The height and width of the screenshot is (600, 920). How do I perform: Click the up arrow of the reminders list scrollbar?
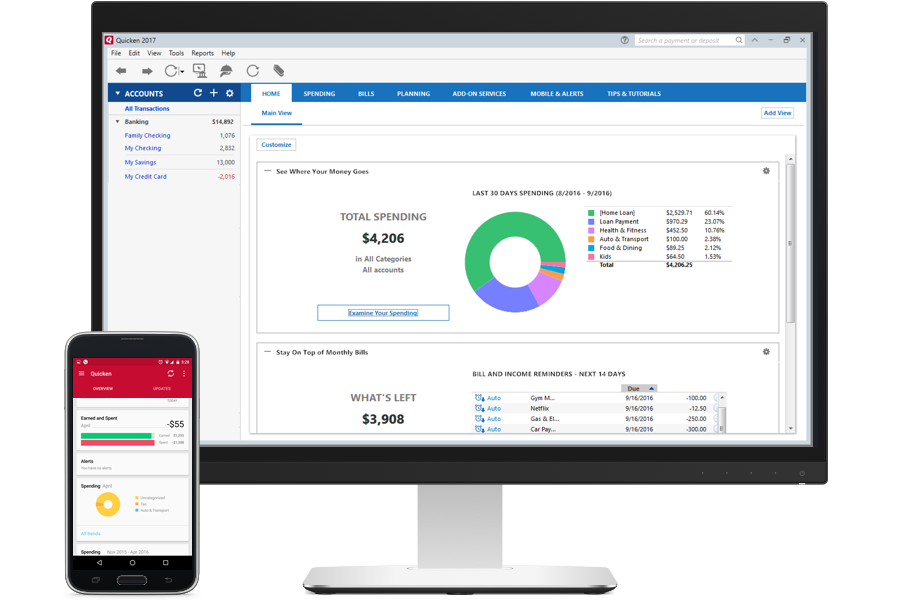(722, 397)
